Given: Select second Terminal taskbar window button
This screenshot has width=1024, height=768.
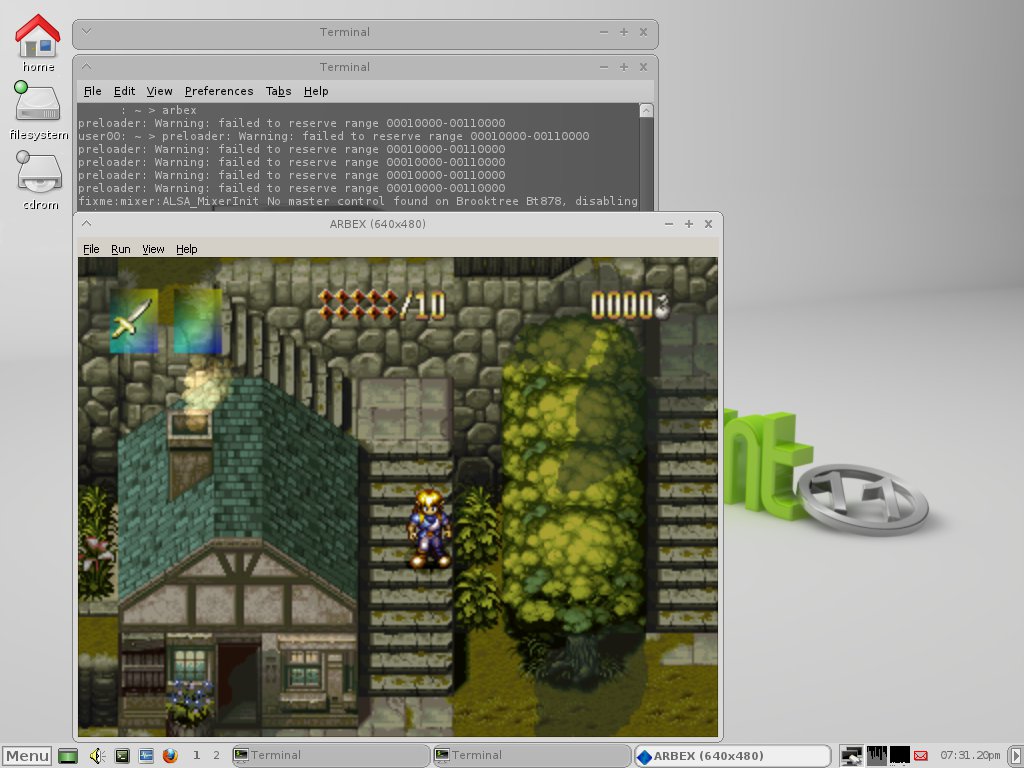Looking at the screenshot, I should point(532,756).
